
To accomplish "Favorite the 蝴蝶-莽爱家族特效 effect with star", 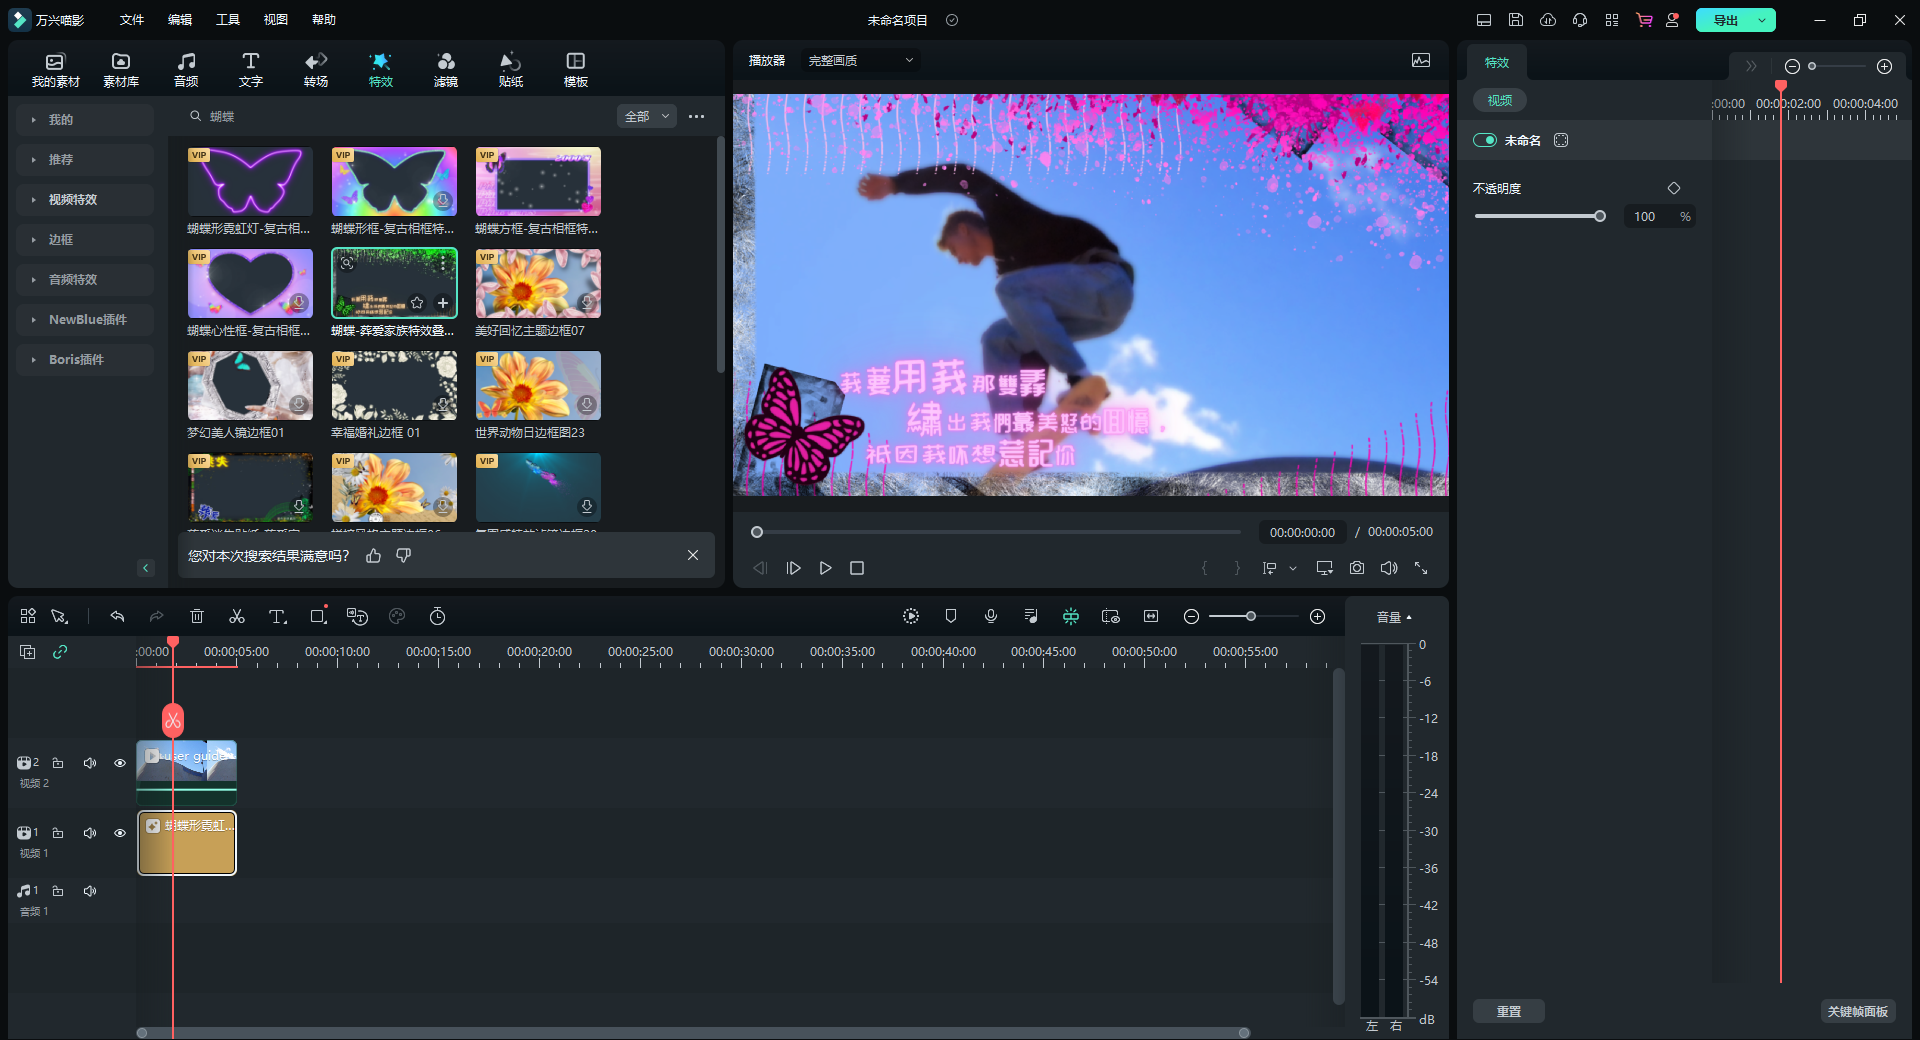I will [417, 303].
